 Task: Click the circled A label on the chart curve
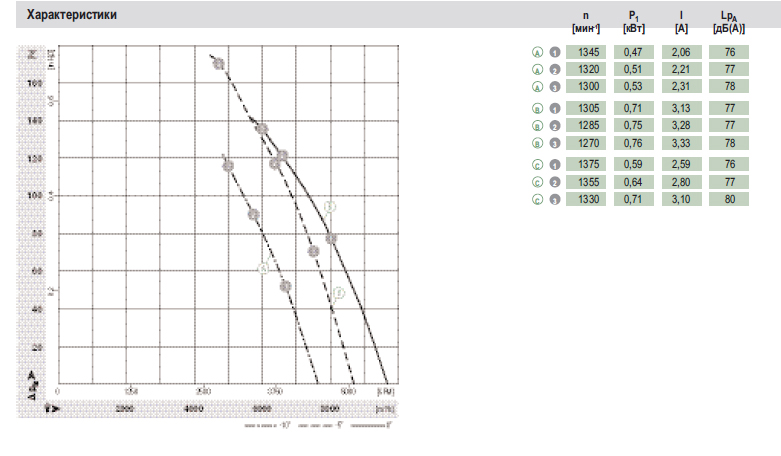(265, 267)
